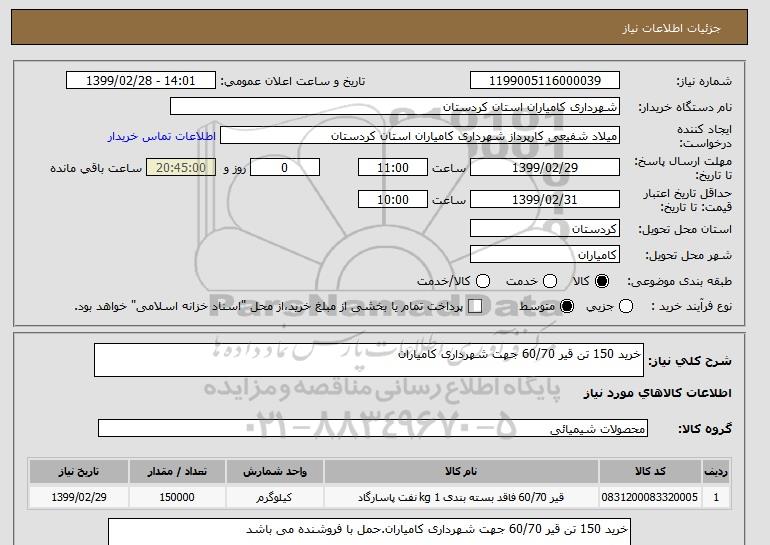This screenshot has width=770, height=545.
Task: Click the شرح کلی نیاز text area
Action: pos(369,360)
